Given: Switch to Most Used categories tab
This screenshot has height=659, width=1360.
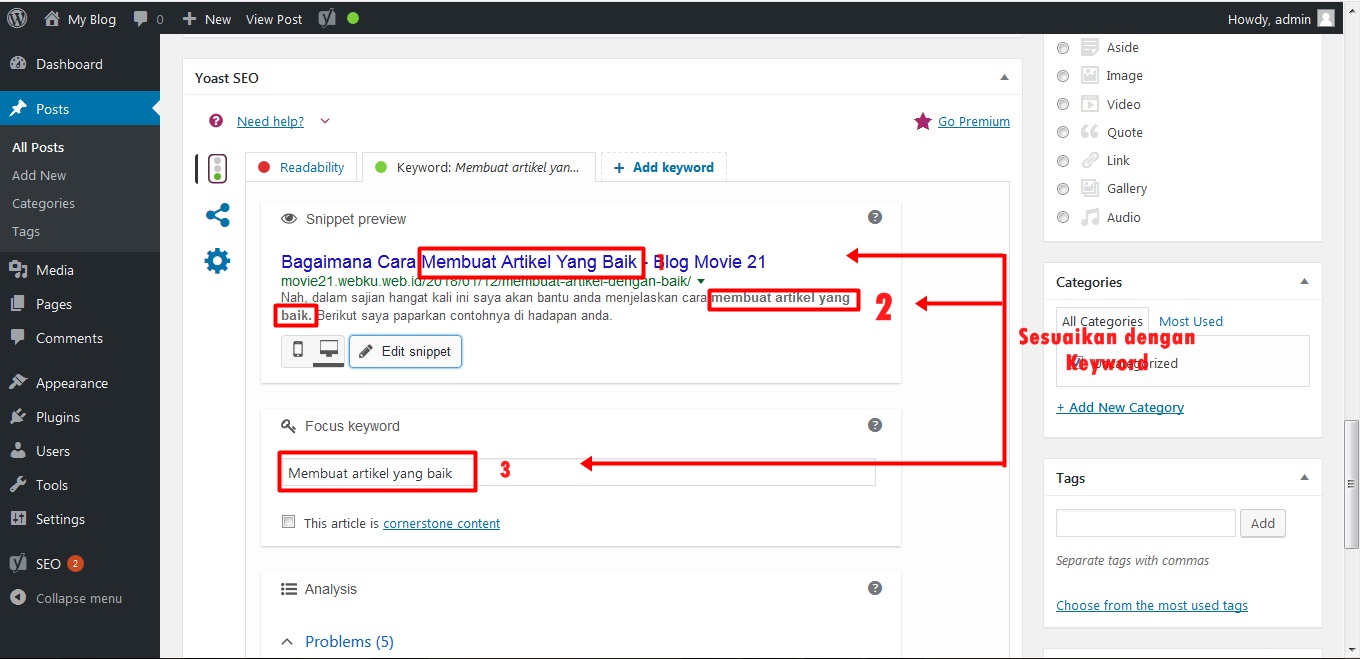Looking at the screenshot, I should point(1191,321).
